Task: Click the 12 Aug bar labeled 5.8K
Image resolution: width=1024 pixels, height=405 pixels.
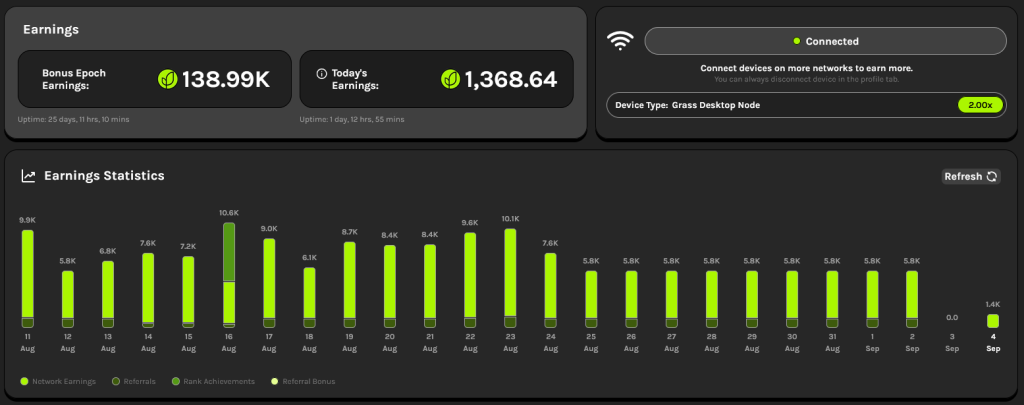Action: coord(68,299)
